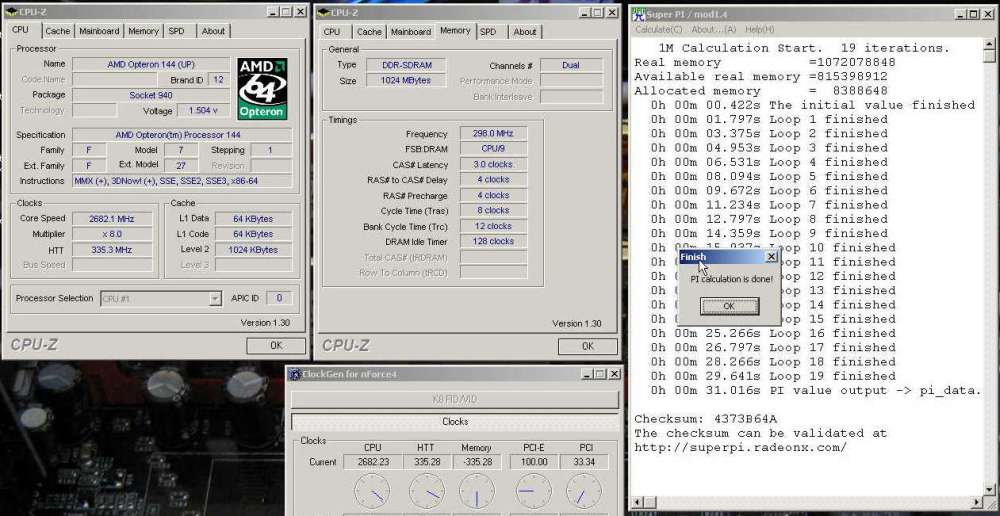
Task: Click the Name field showing AMD Opteron 144 (UP)
Action: [x=151, y=64]
